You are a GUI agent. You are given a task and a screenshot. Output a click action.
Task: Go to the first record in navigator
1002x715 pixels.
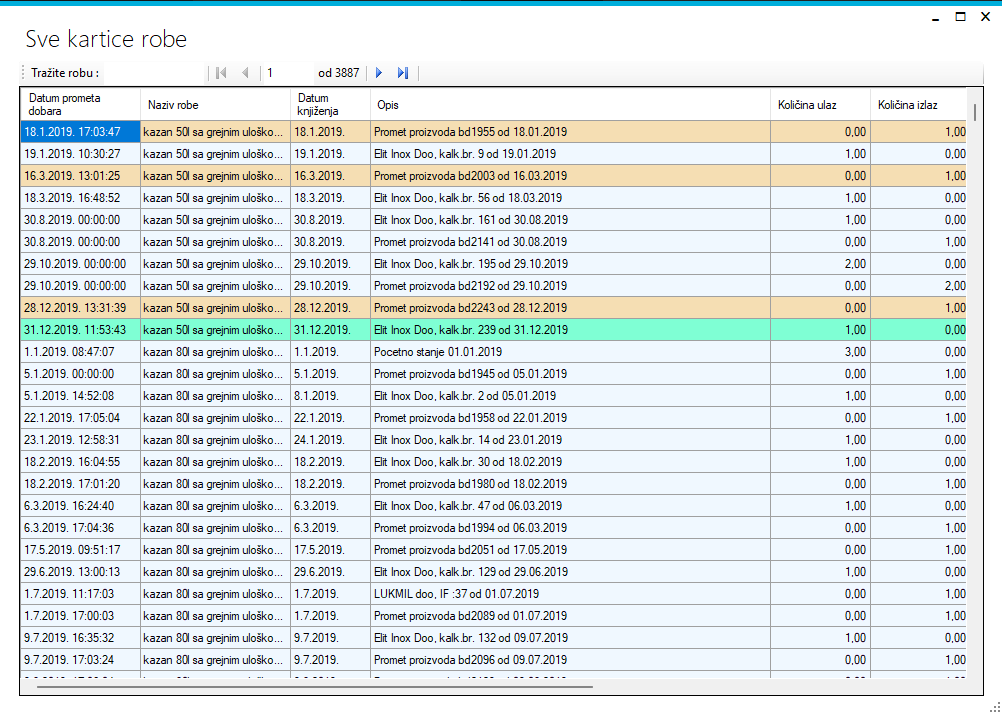[221, 73]
